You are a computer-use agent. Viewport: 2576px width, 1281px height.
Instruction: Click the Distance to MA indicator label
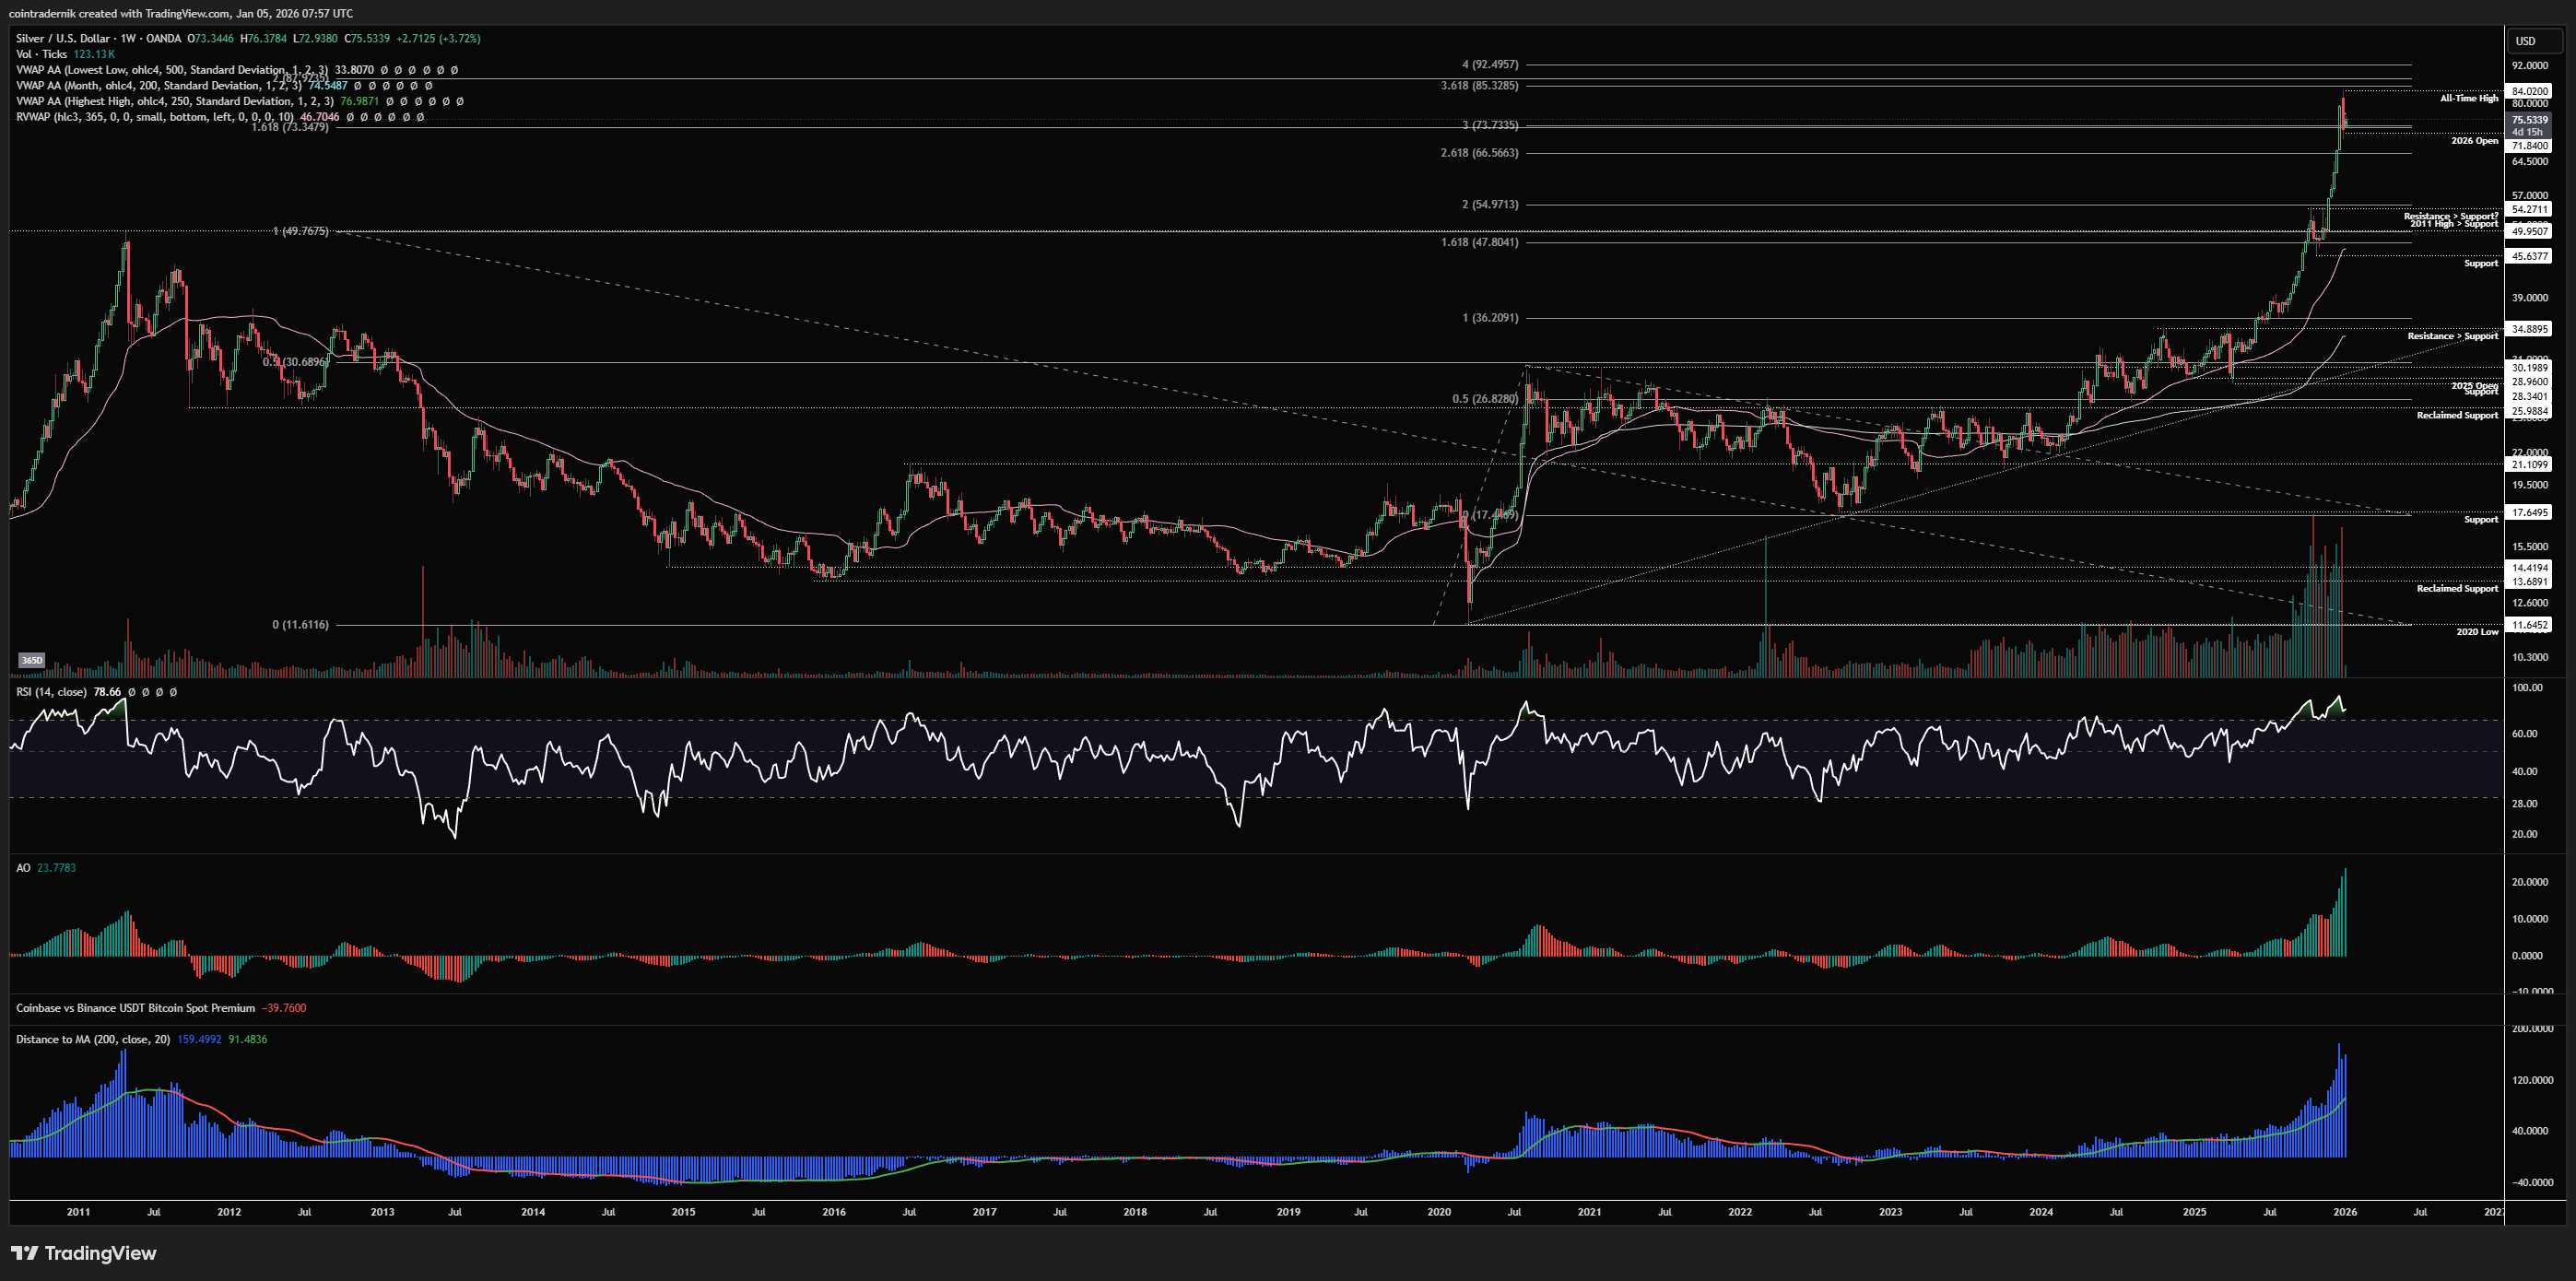pyautogui.click(x=92, y=1039)
